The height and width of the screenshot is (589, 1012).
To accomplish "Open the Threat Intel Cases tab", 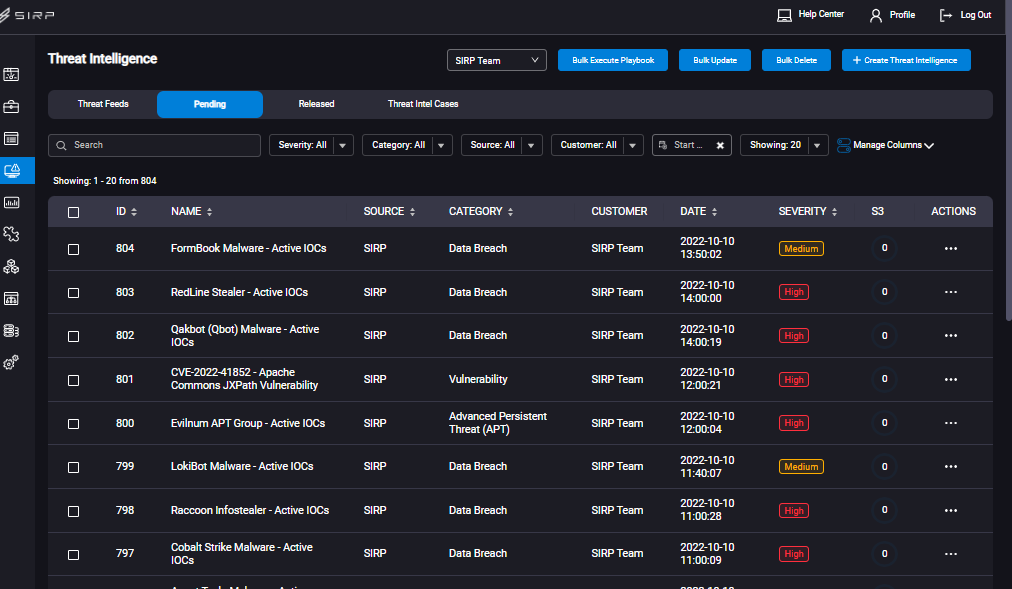I will pyautogui.click(x=423, y=104).
